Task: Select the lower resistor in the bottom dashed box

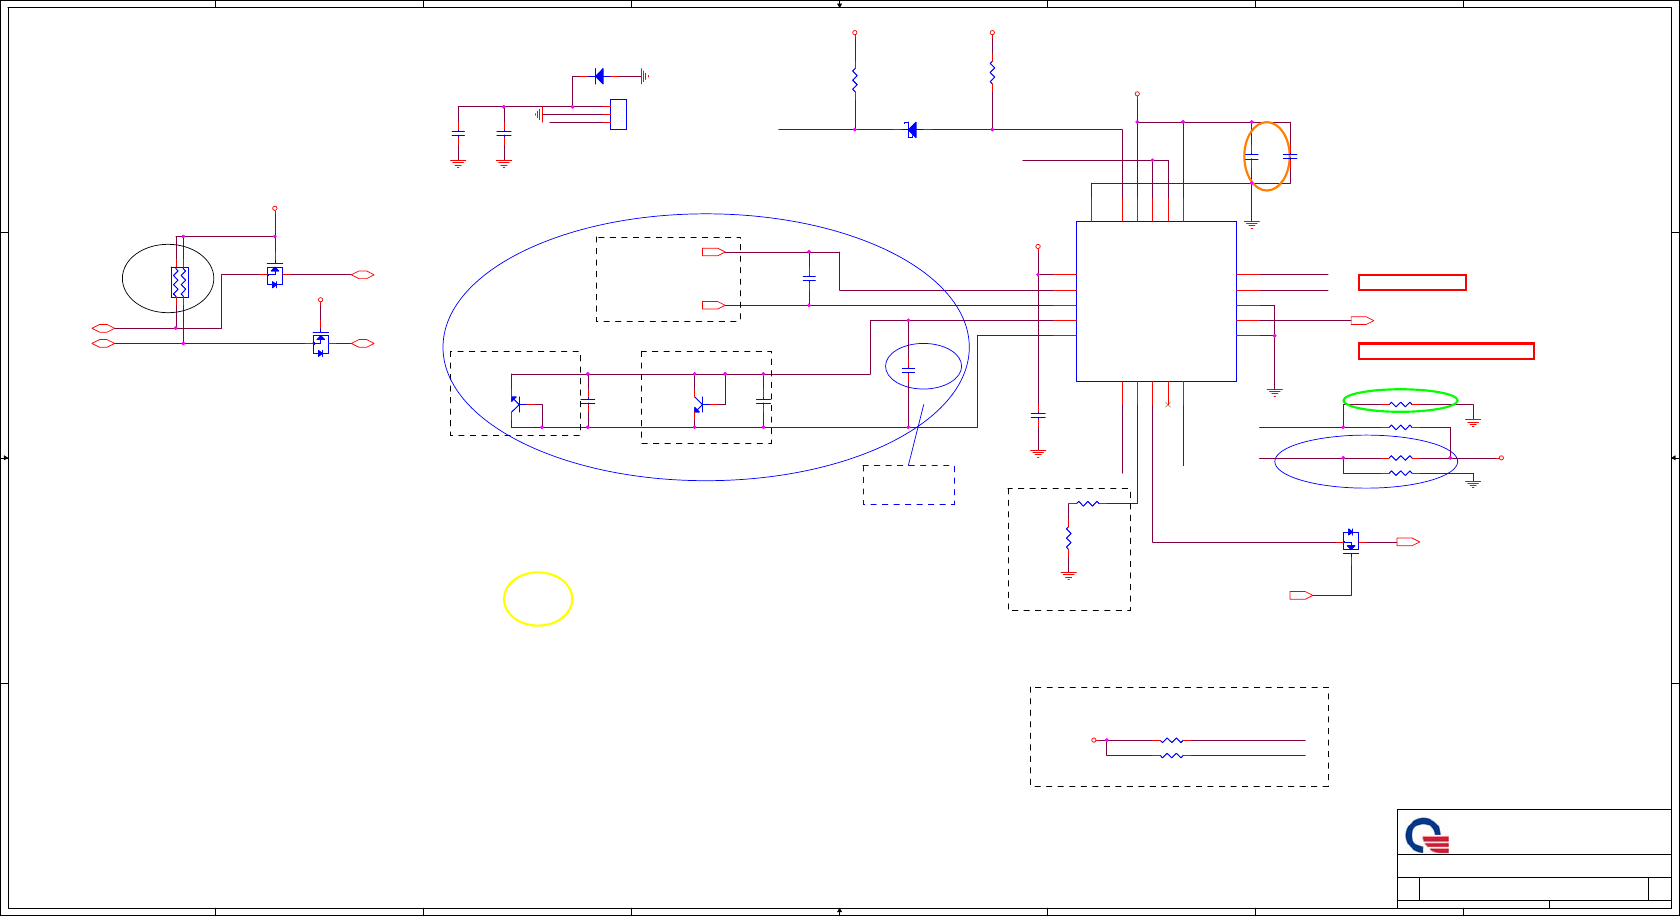Action: coord(1172,756)
